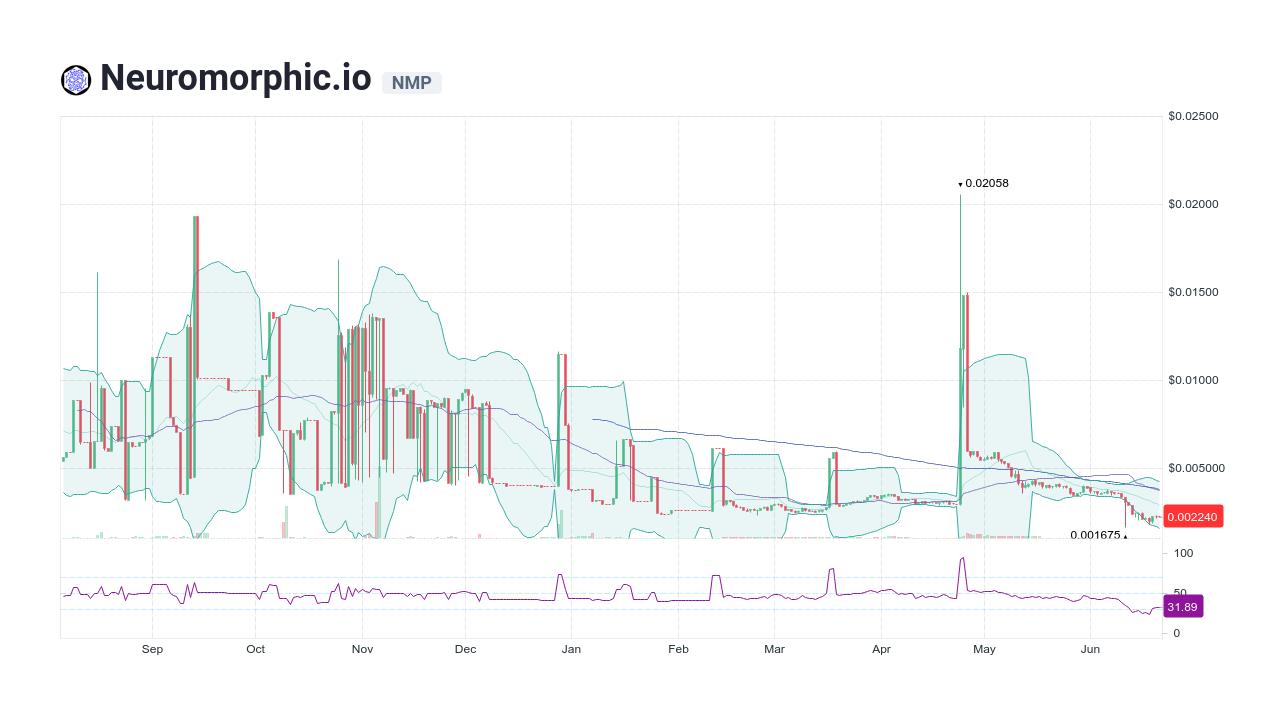Open the Sep axis label menu

pos(152,649)
